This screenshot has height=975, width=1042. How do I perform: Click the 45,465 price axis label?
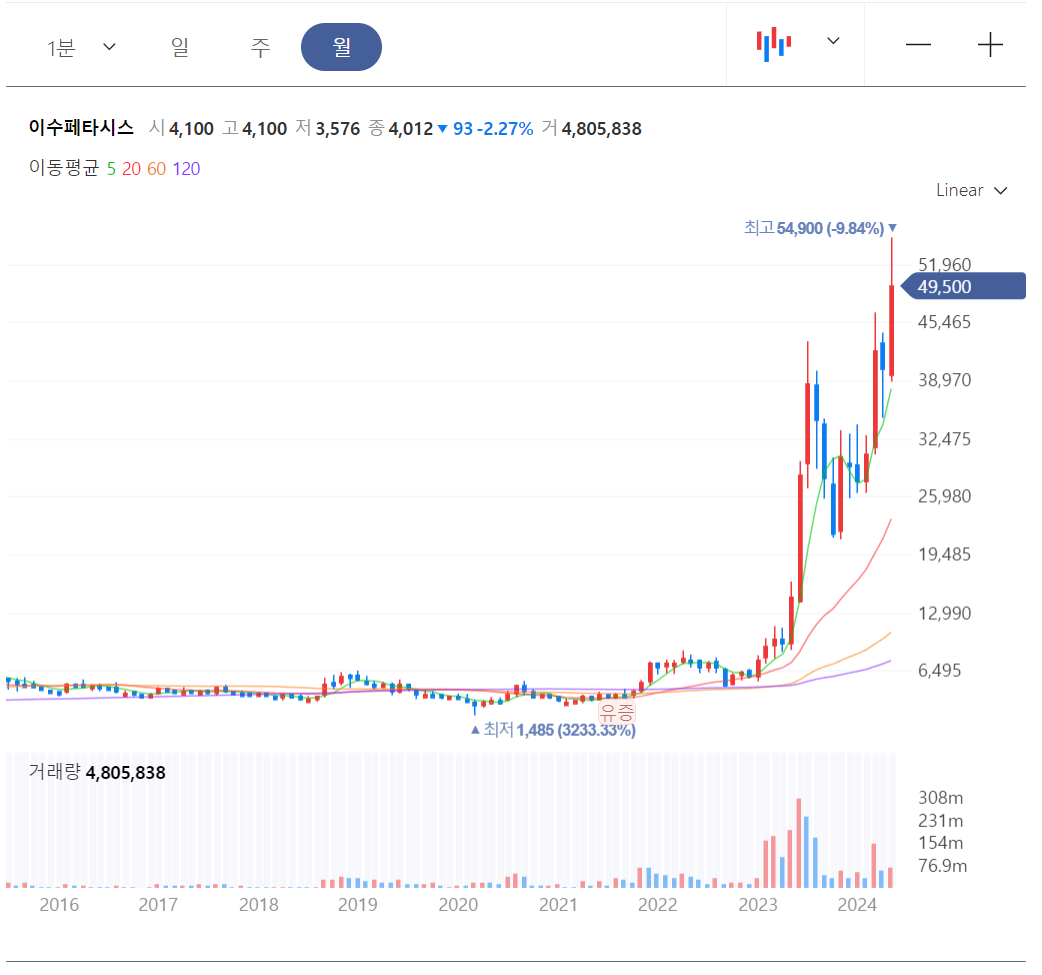click(x=944, y=322)
